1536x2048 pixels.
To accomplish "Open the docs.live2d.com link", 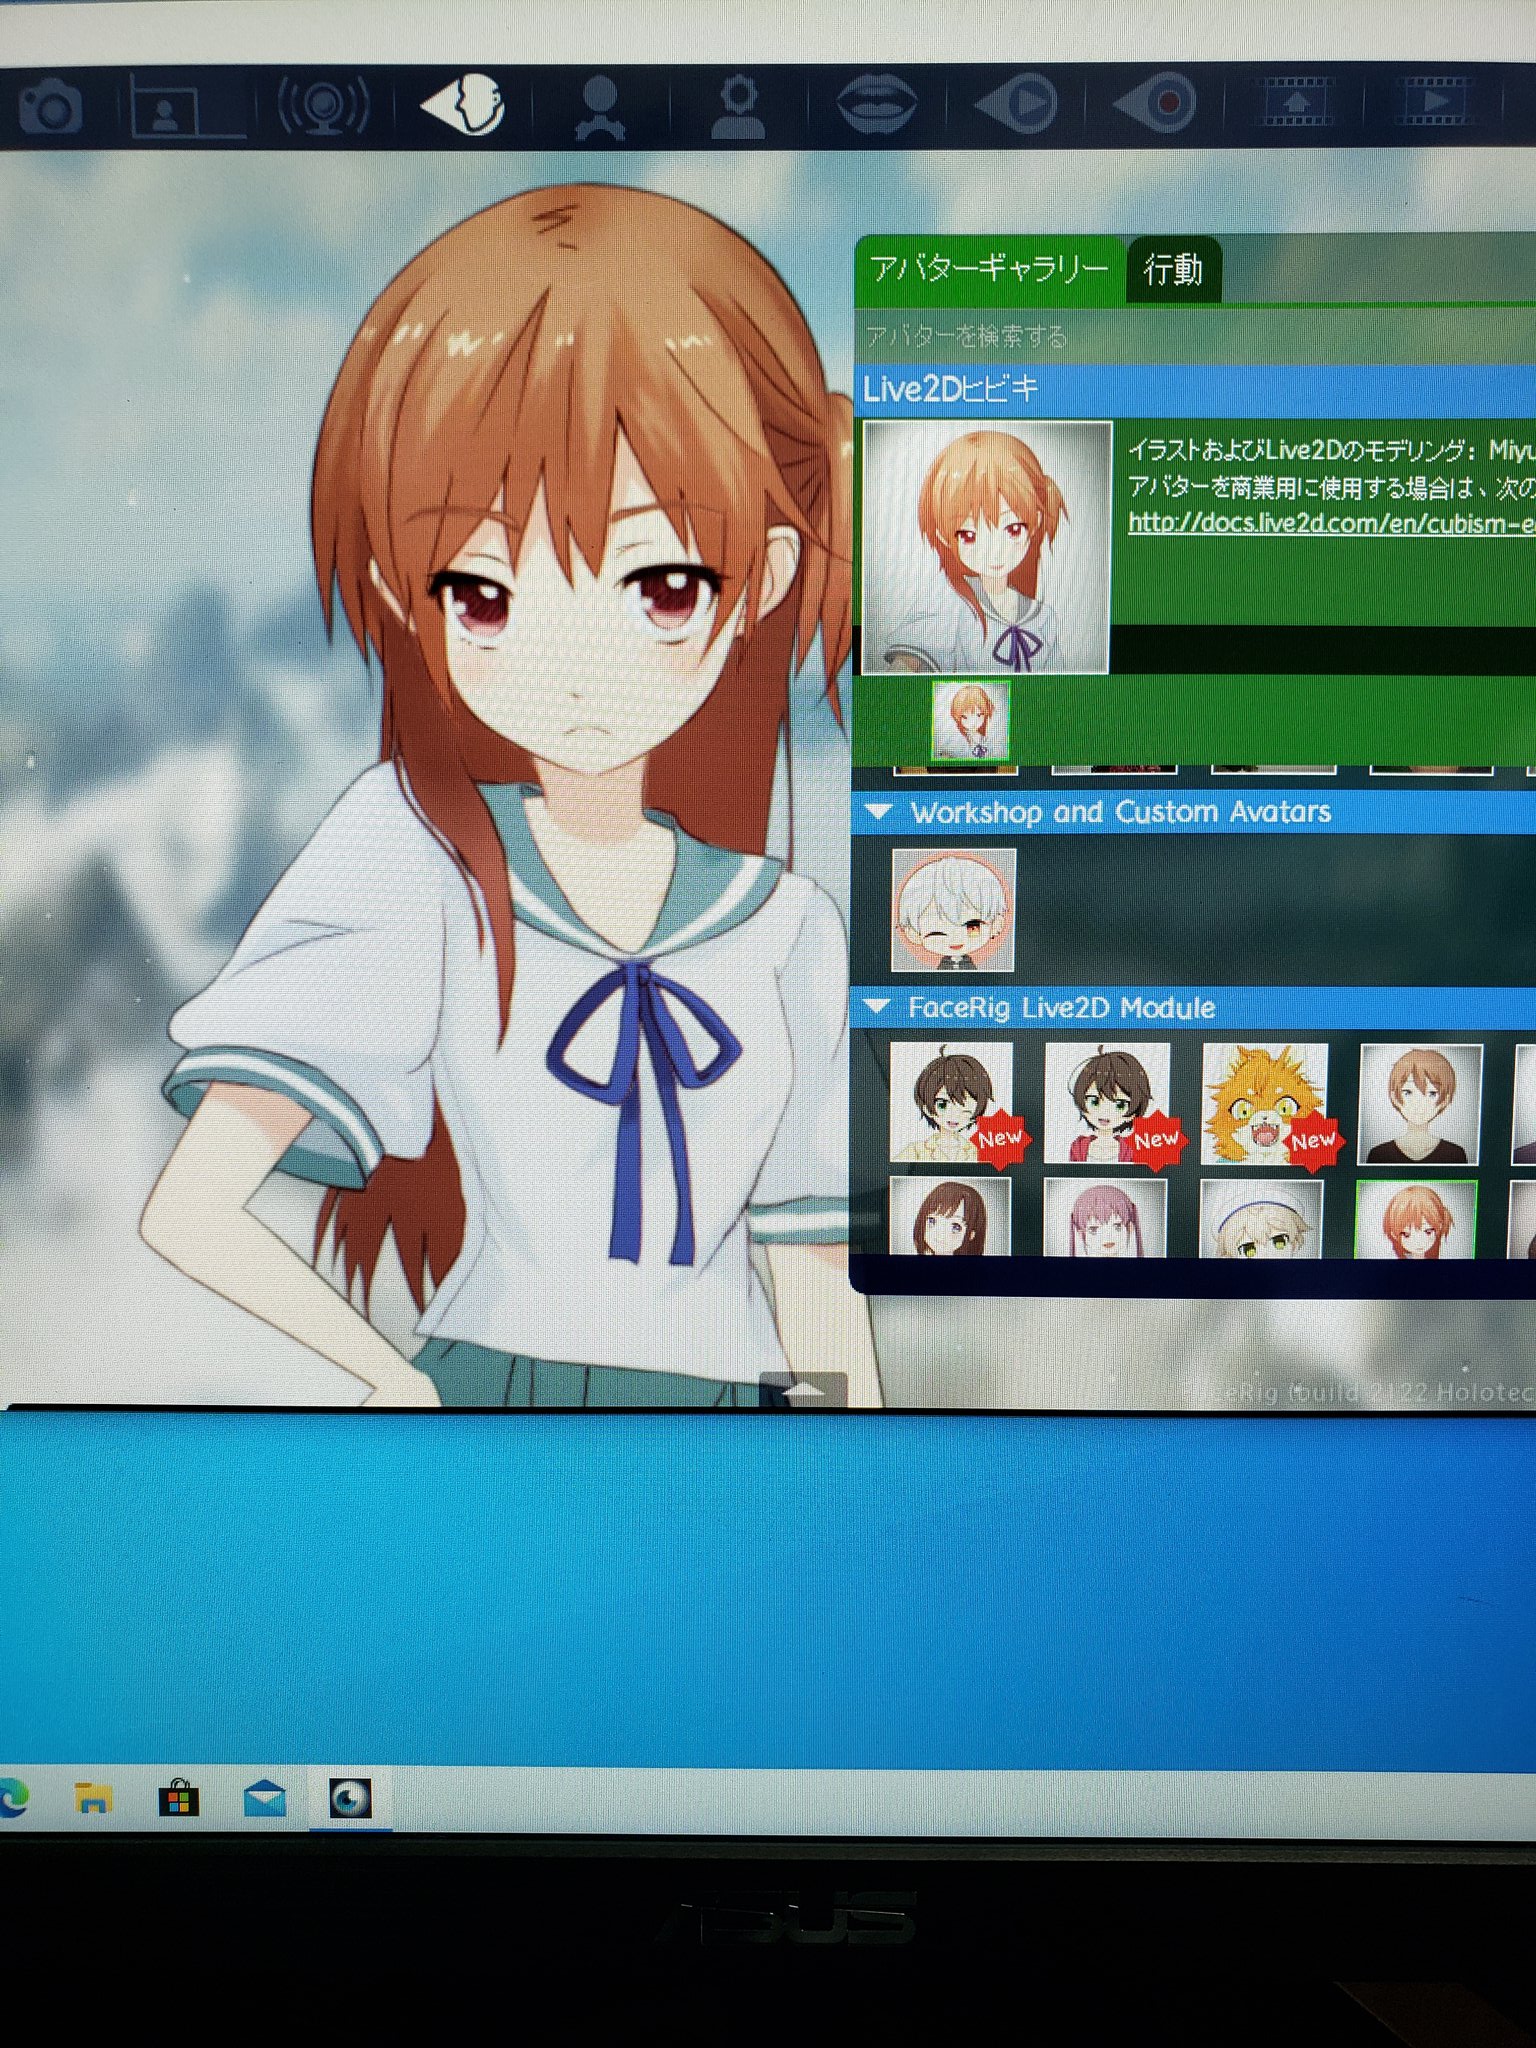I will click(1331, 522).
